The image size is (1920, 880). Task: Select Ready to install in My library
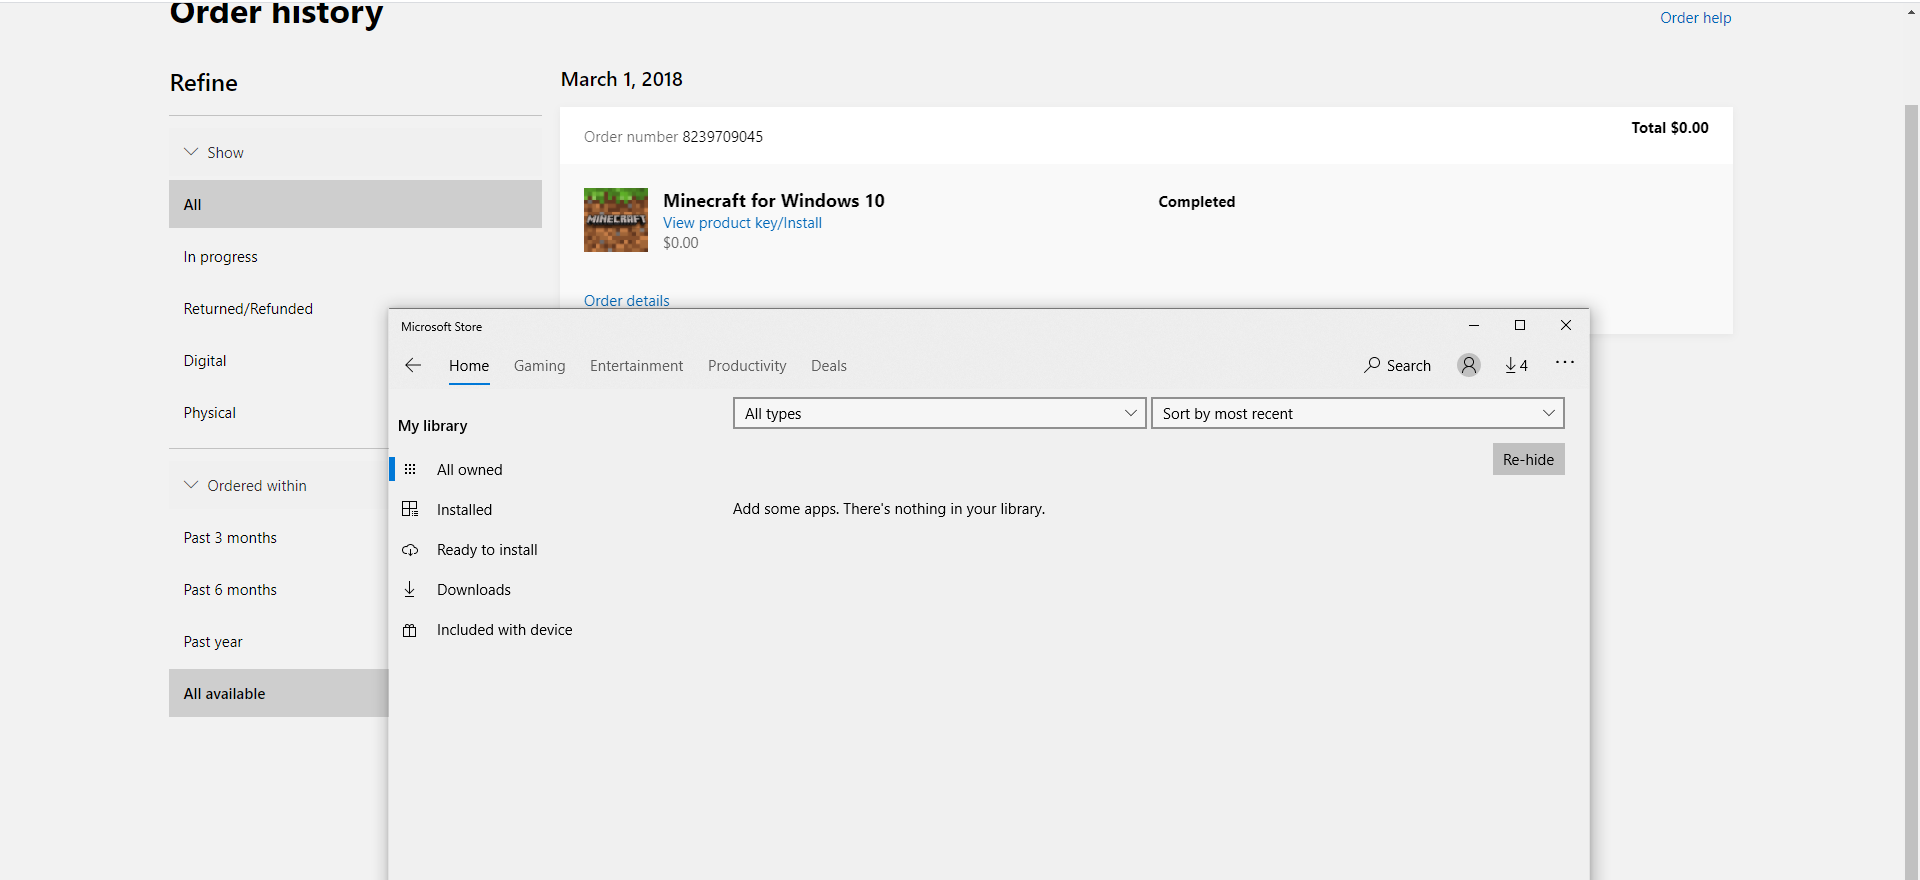point(487,550)
